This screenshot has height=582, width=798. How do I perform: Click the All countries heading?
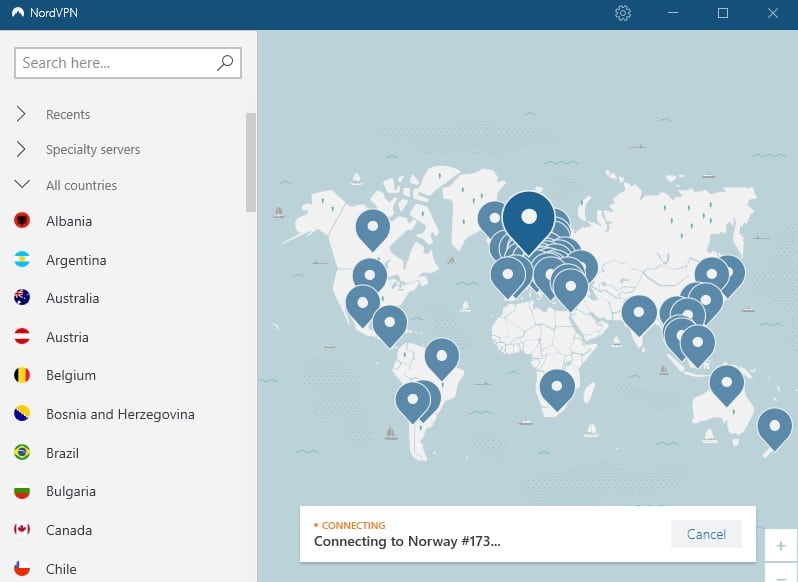pos(81,185)
